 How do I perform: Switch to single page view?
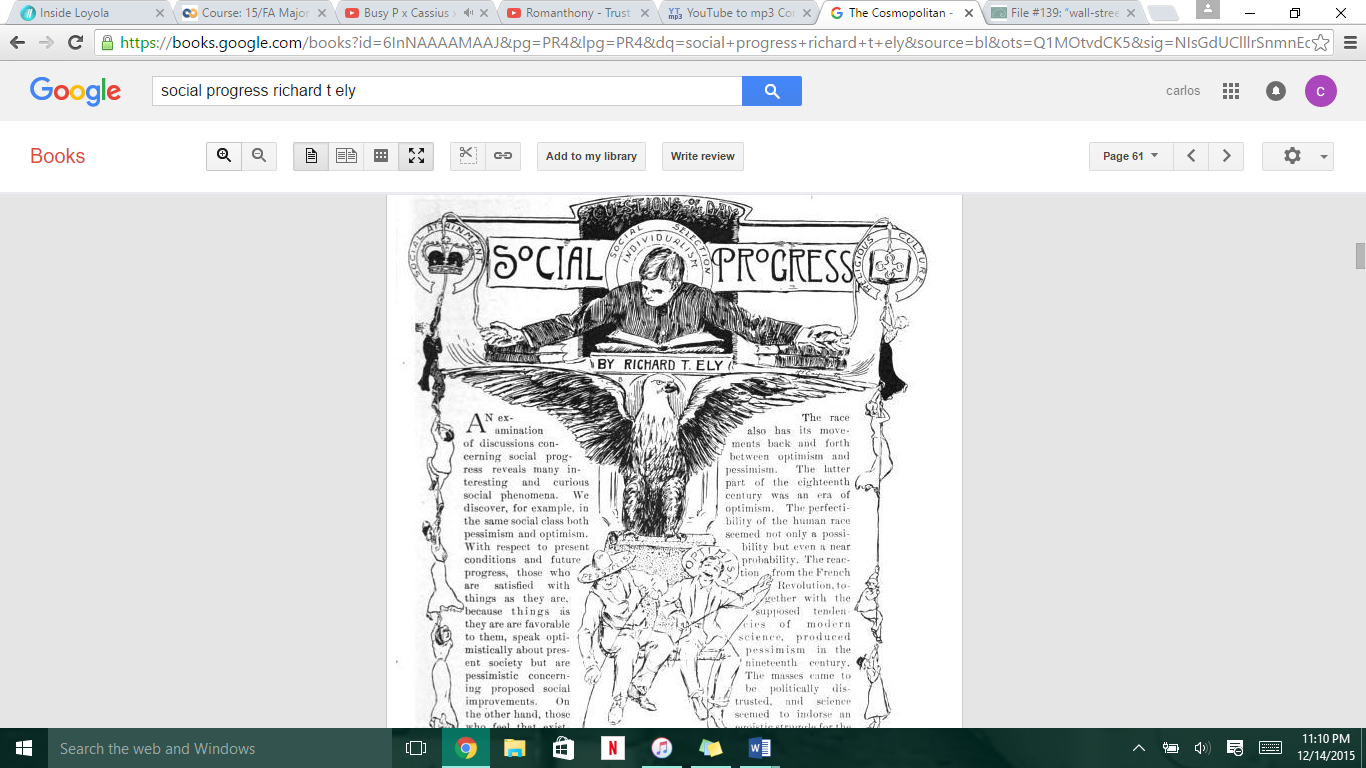pos(311,156)
